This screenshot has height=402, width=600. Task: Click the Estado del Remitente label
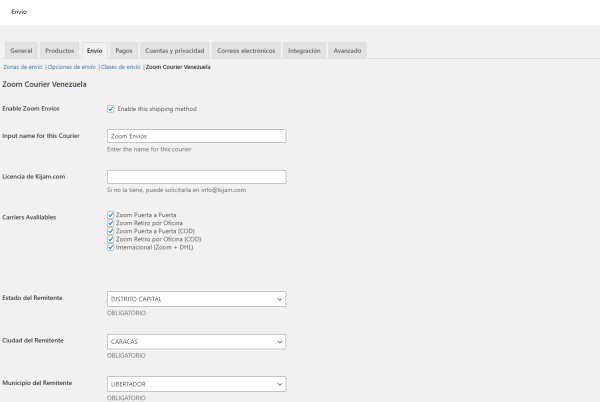32,298
